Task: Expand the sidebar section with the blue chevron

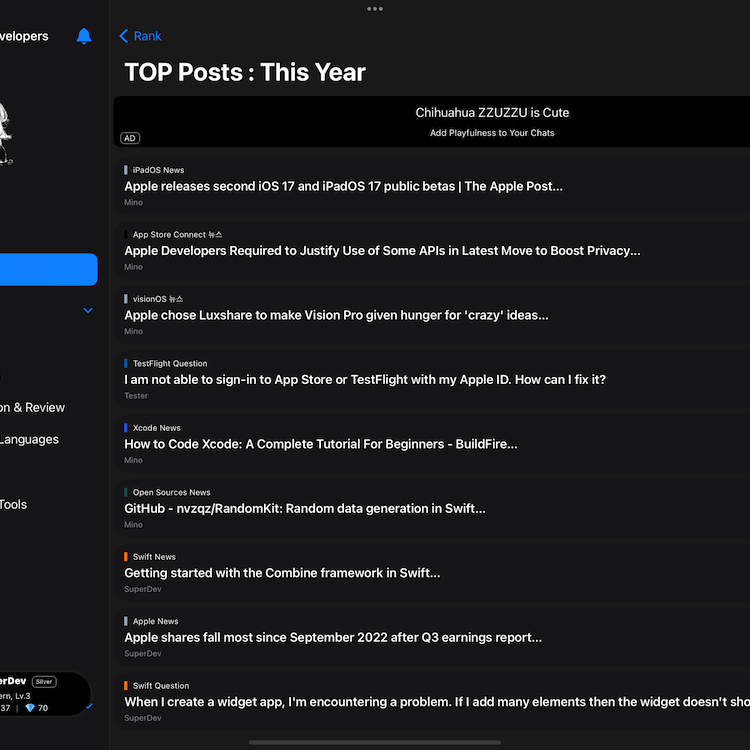Action: tap(88, 310)
